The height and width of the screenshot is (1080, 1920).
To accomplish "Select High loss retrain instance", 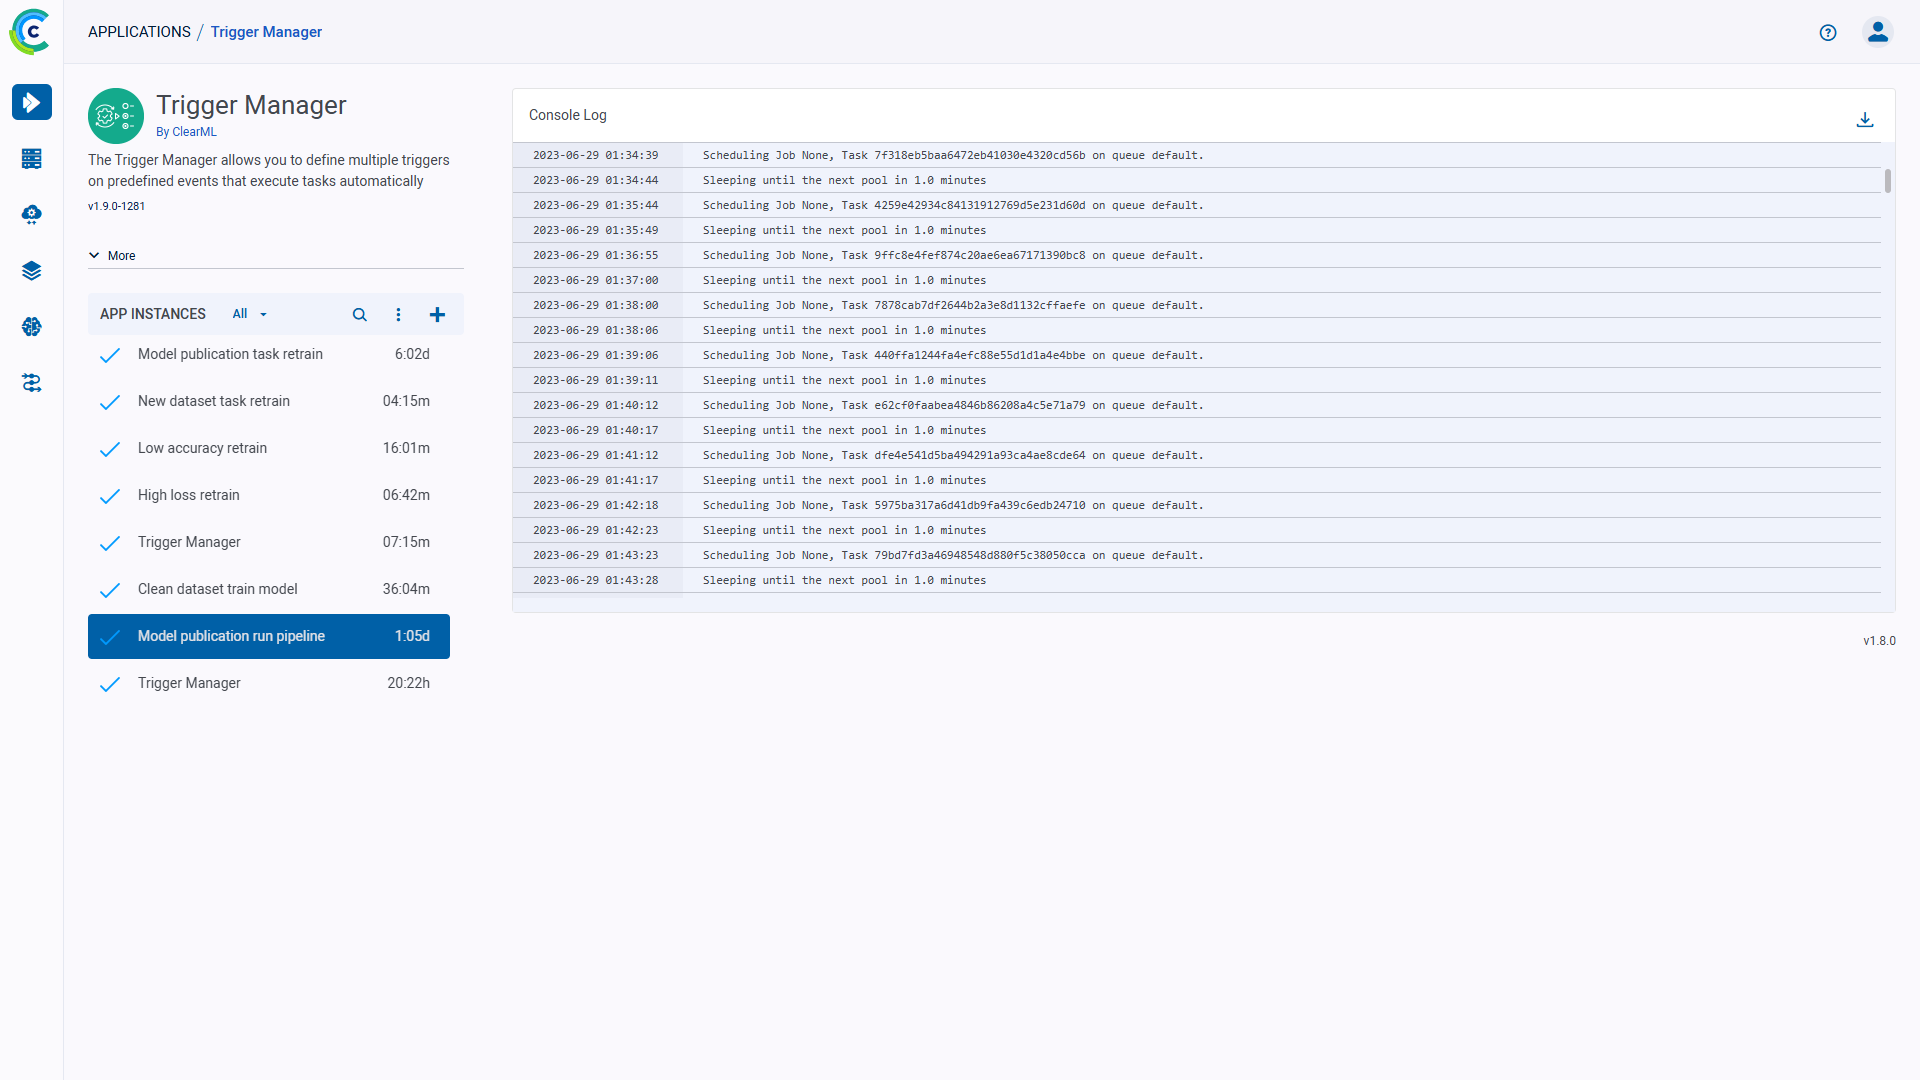I will [x=189, y=495].
